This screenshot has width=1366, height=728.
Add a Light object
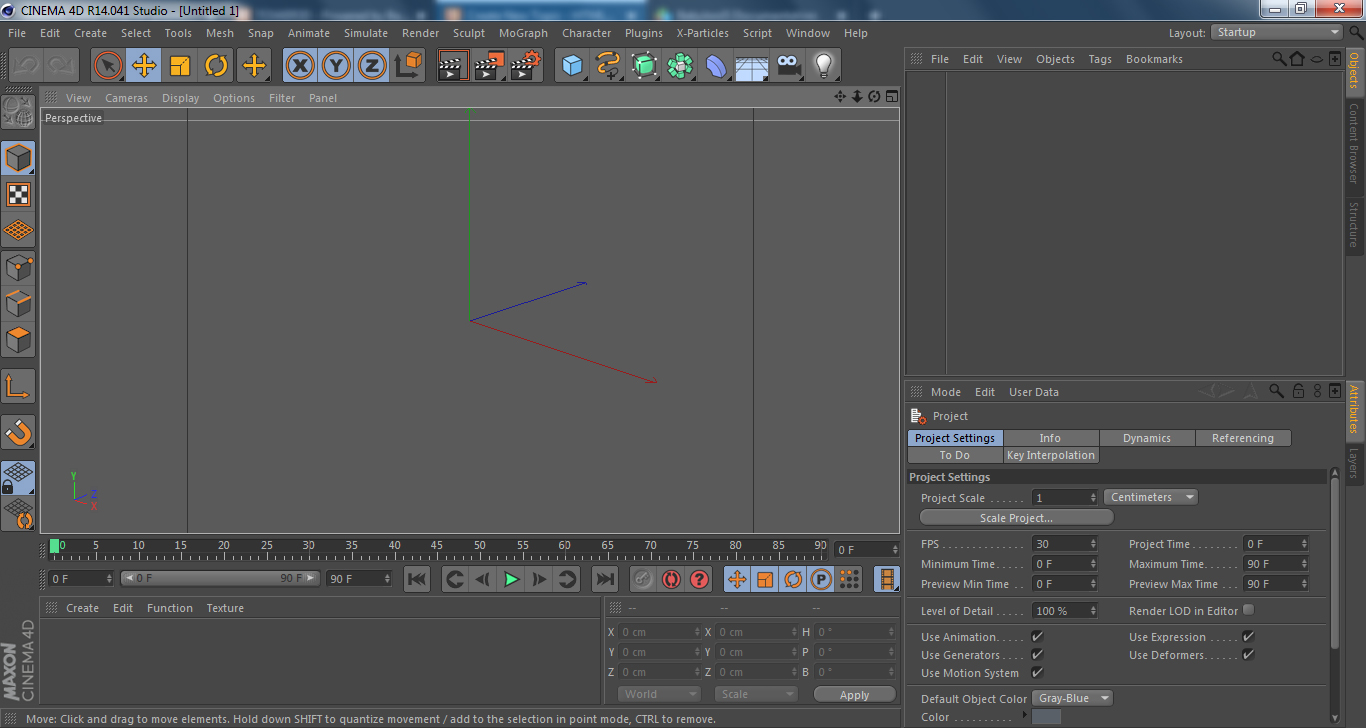coord(823,66)
